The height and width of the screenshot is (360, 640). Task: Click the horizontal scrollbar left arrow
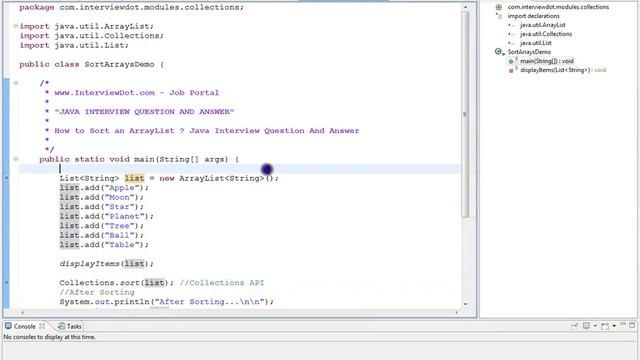pos(22,312)
